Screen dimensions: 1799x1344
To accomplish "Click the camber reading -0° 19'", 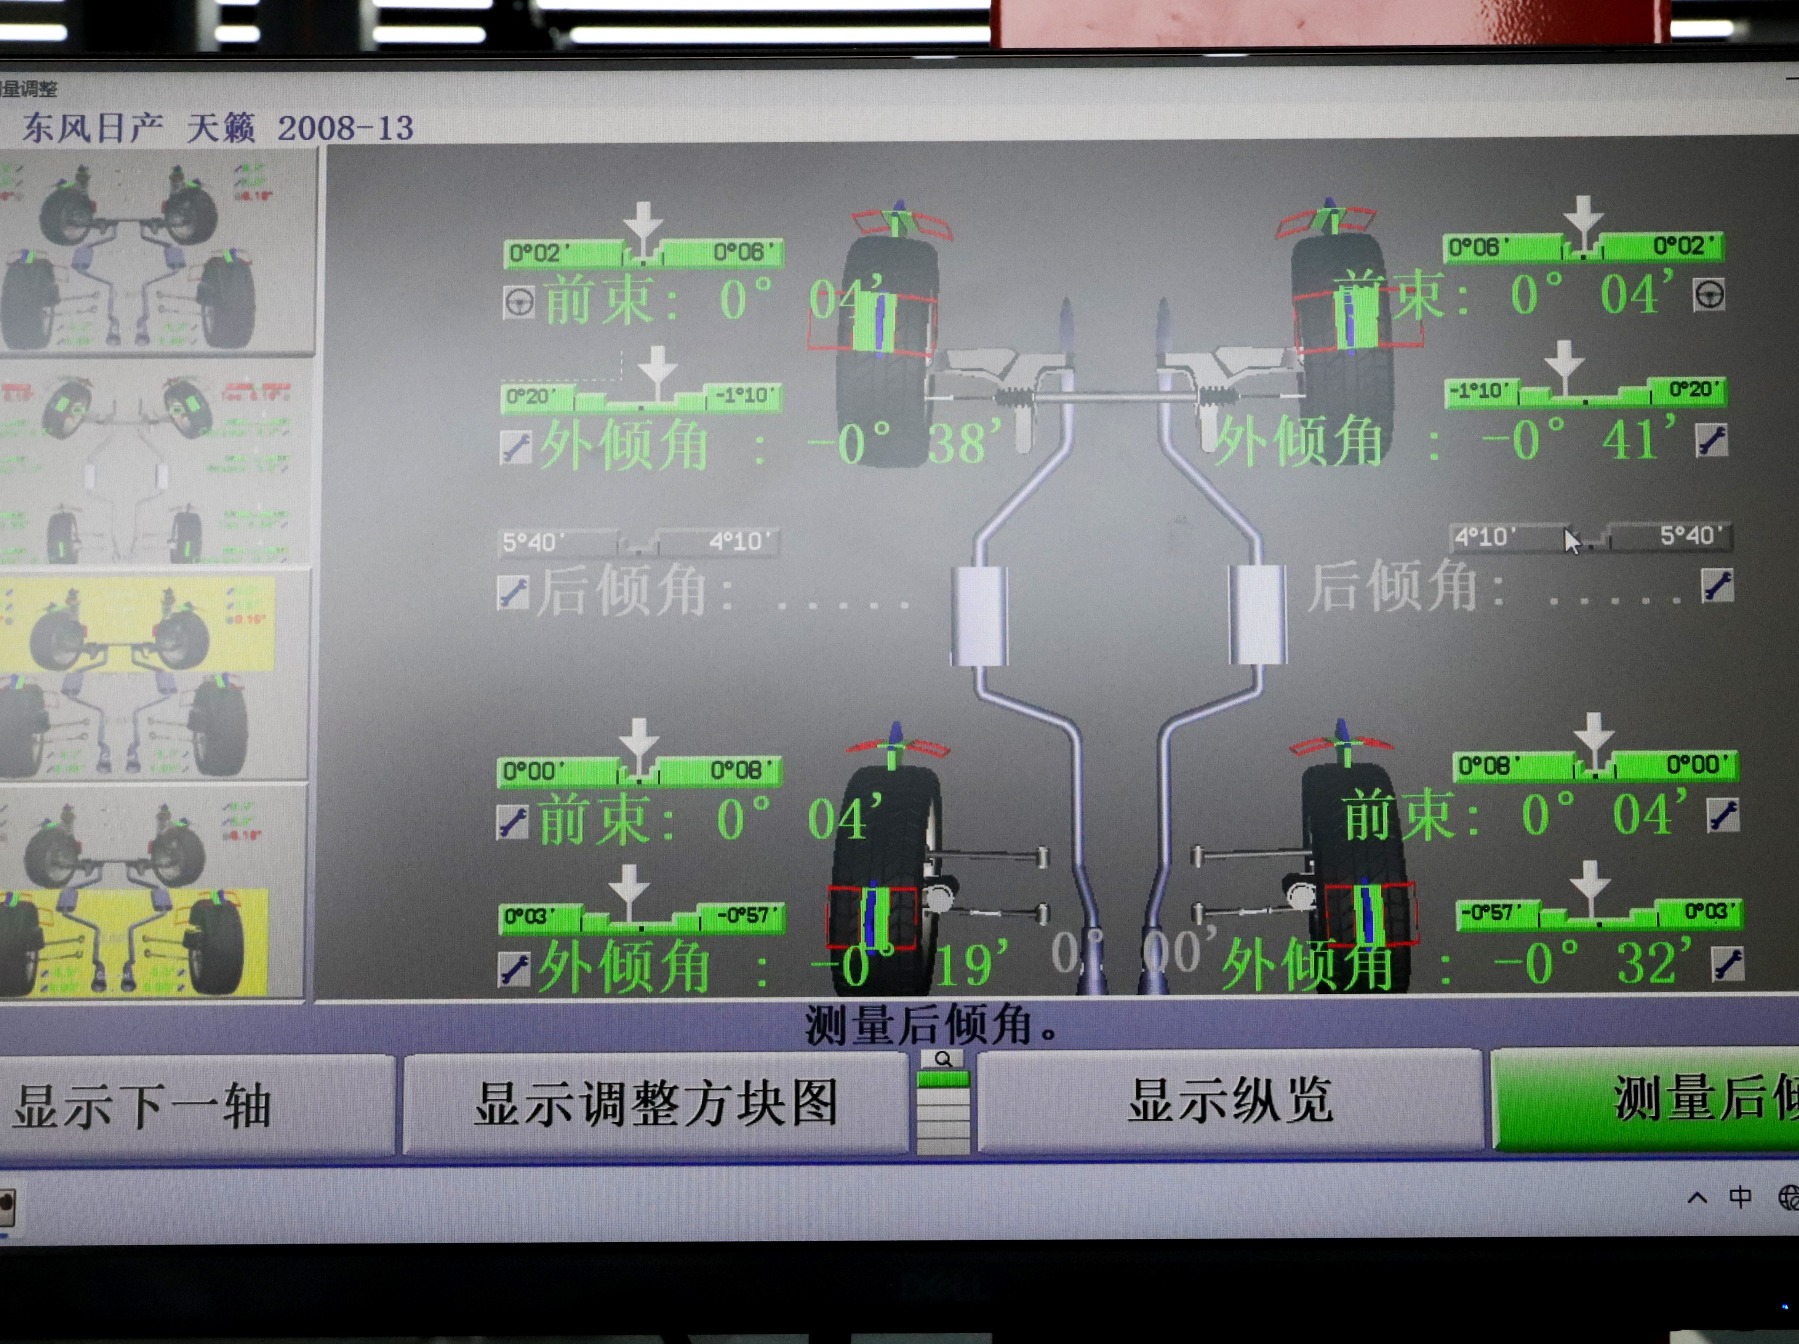I will click(x=908, y=965).
